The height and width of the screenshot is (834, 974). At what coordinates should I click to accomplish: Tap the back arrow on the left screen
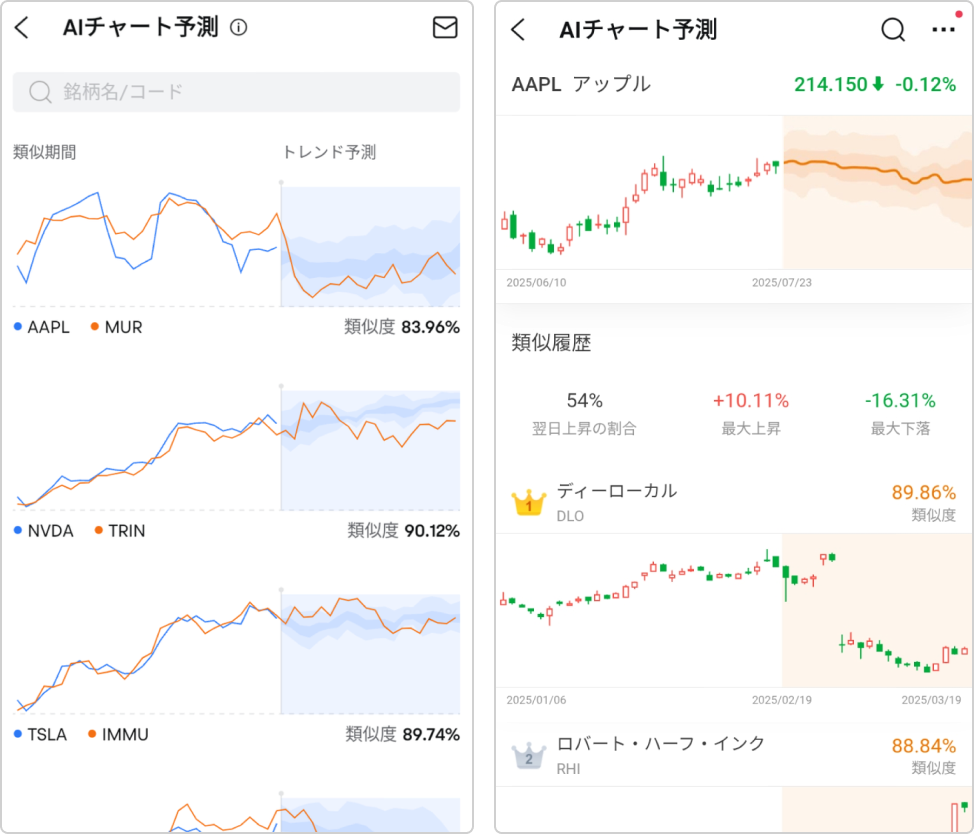22,28
